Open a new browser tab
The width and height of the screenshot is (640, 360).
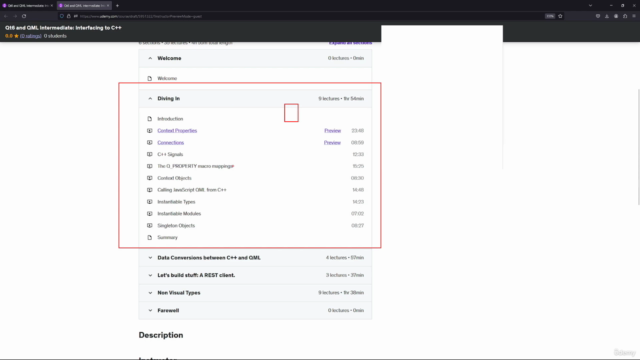click(x=117, y=6)
